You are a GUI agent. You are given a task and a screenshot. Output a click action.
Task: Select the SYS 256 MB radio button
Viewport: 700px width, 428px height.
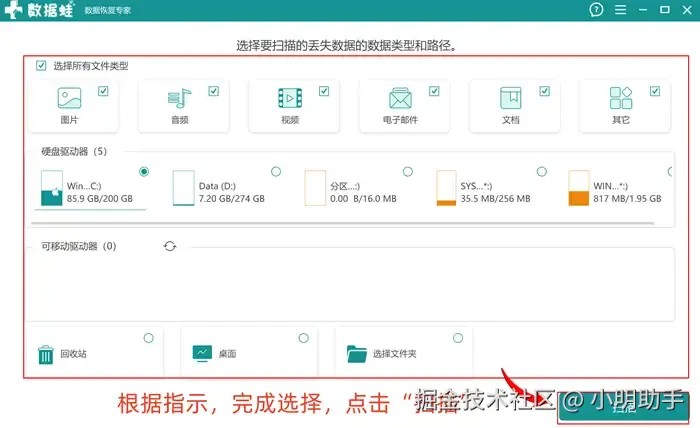pyautogui.click(x=542, y=171)
